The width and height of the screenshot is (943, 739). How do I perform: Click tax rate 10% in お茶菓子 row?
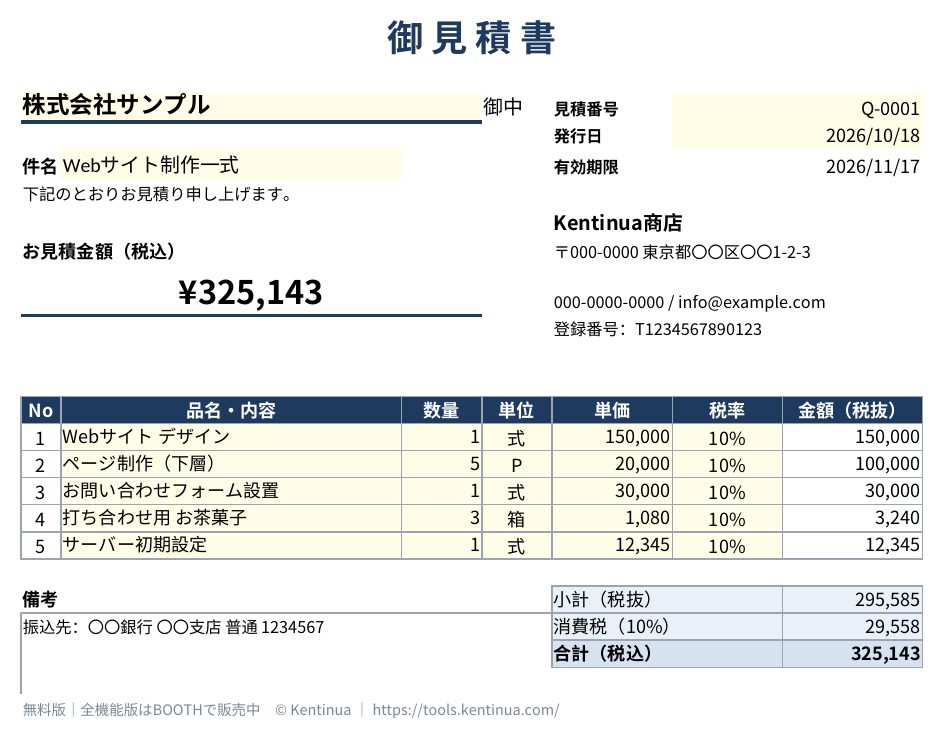[727, 518]
